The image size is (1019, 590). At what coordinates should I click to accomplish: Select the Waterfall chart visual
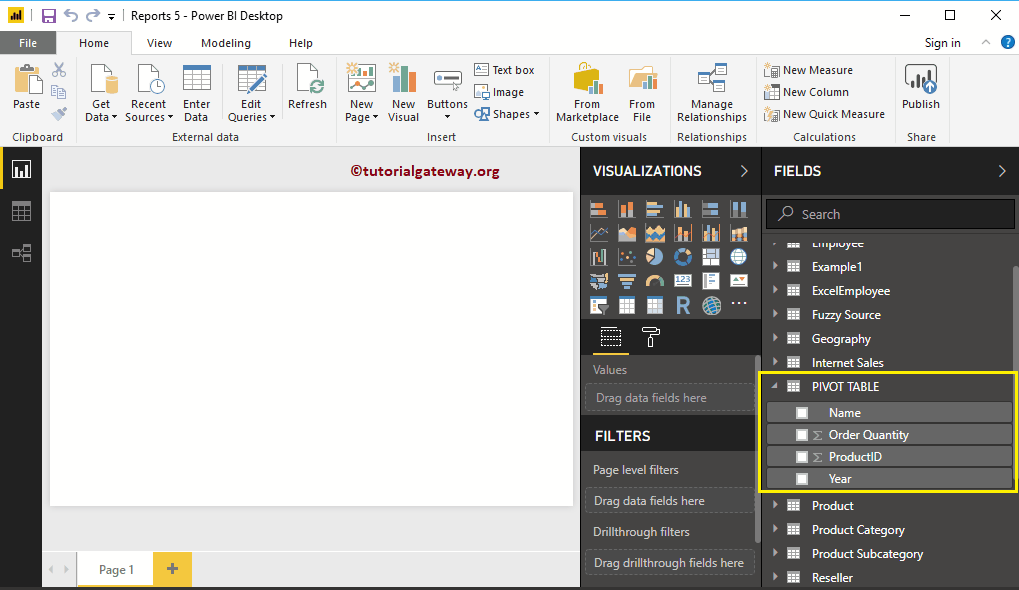click(x=599, y=257)
